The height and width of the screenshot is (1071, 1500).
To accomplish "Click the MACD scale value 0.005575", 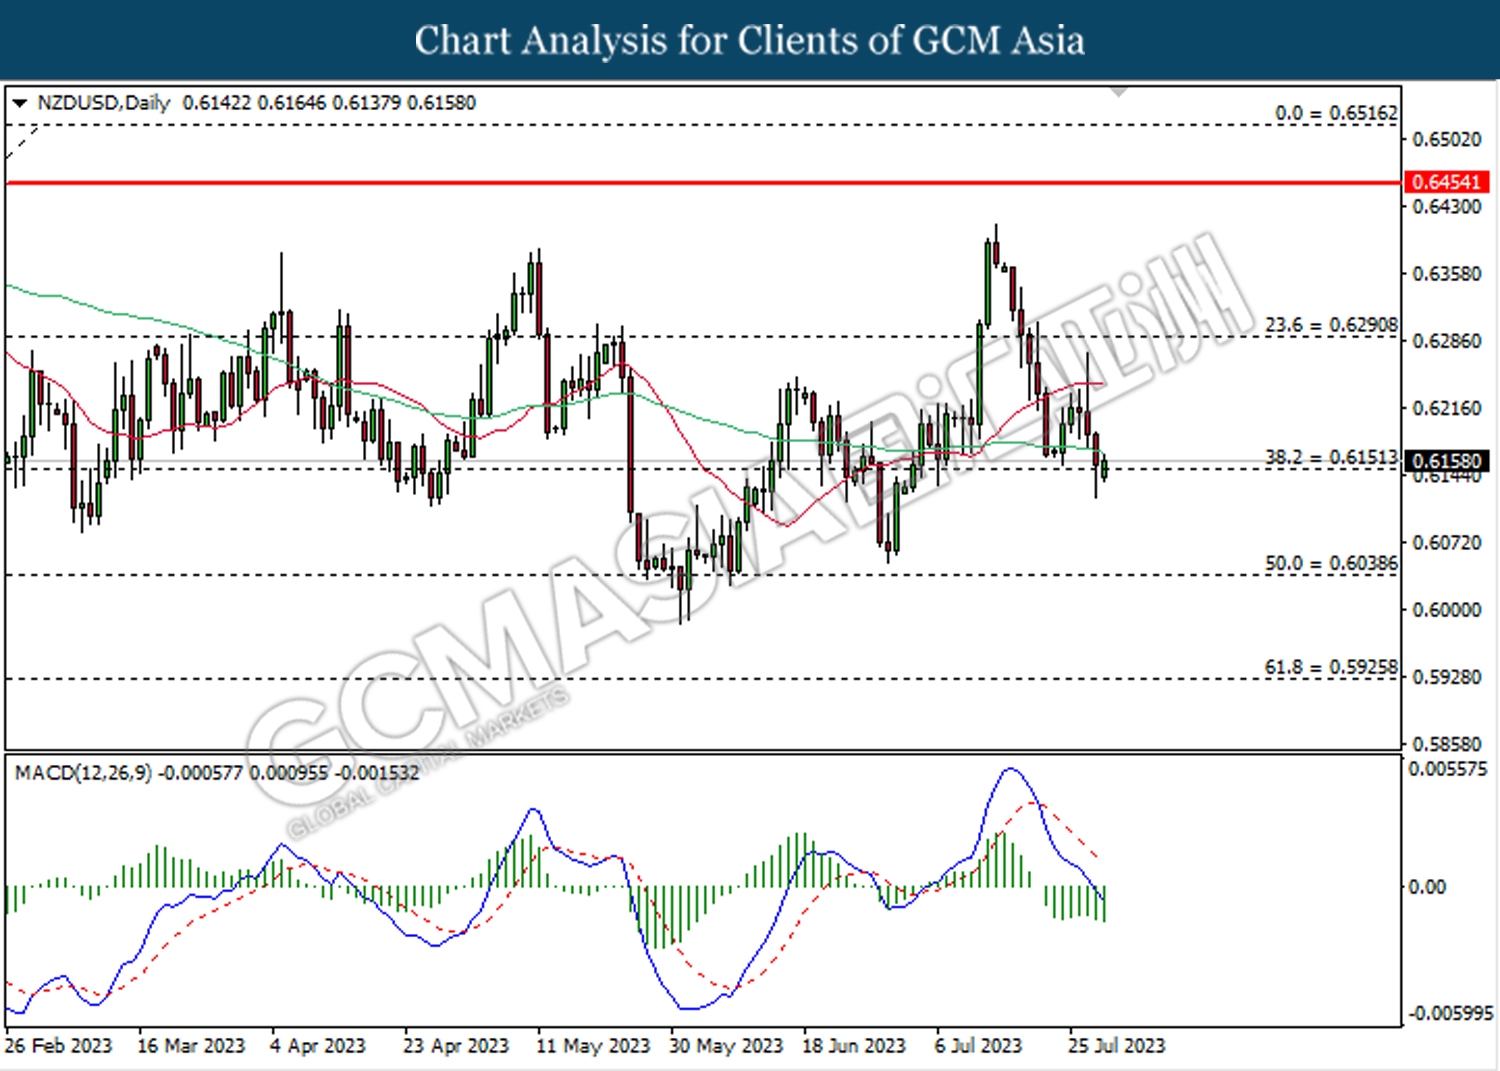I will (x=1448, y=769).
